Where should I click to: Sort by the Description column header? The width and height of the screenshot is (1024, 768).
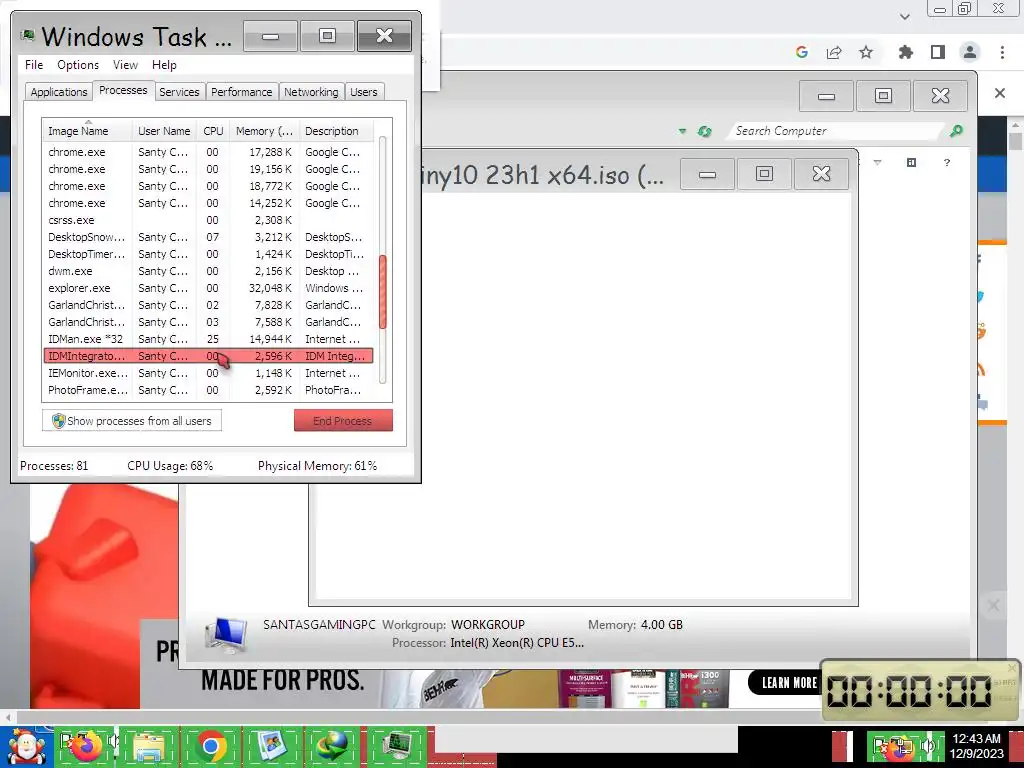pos(336,131)
